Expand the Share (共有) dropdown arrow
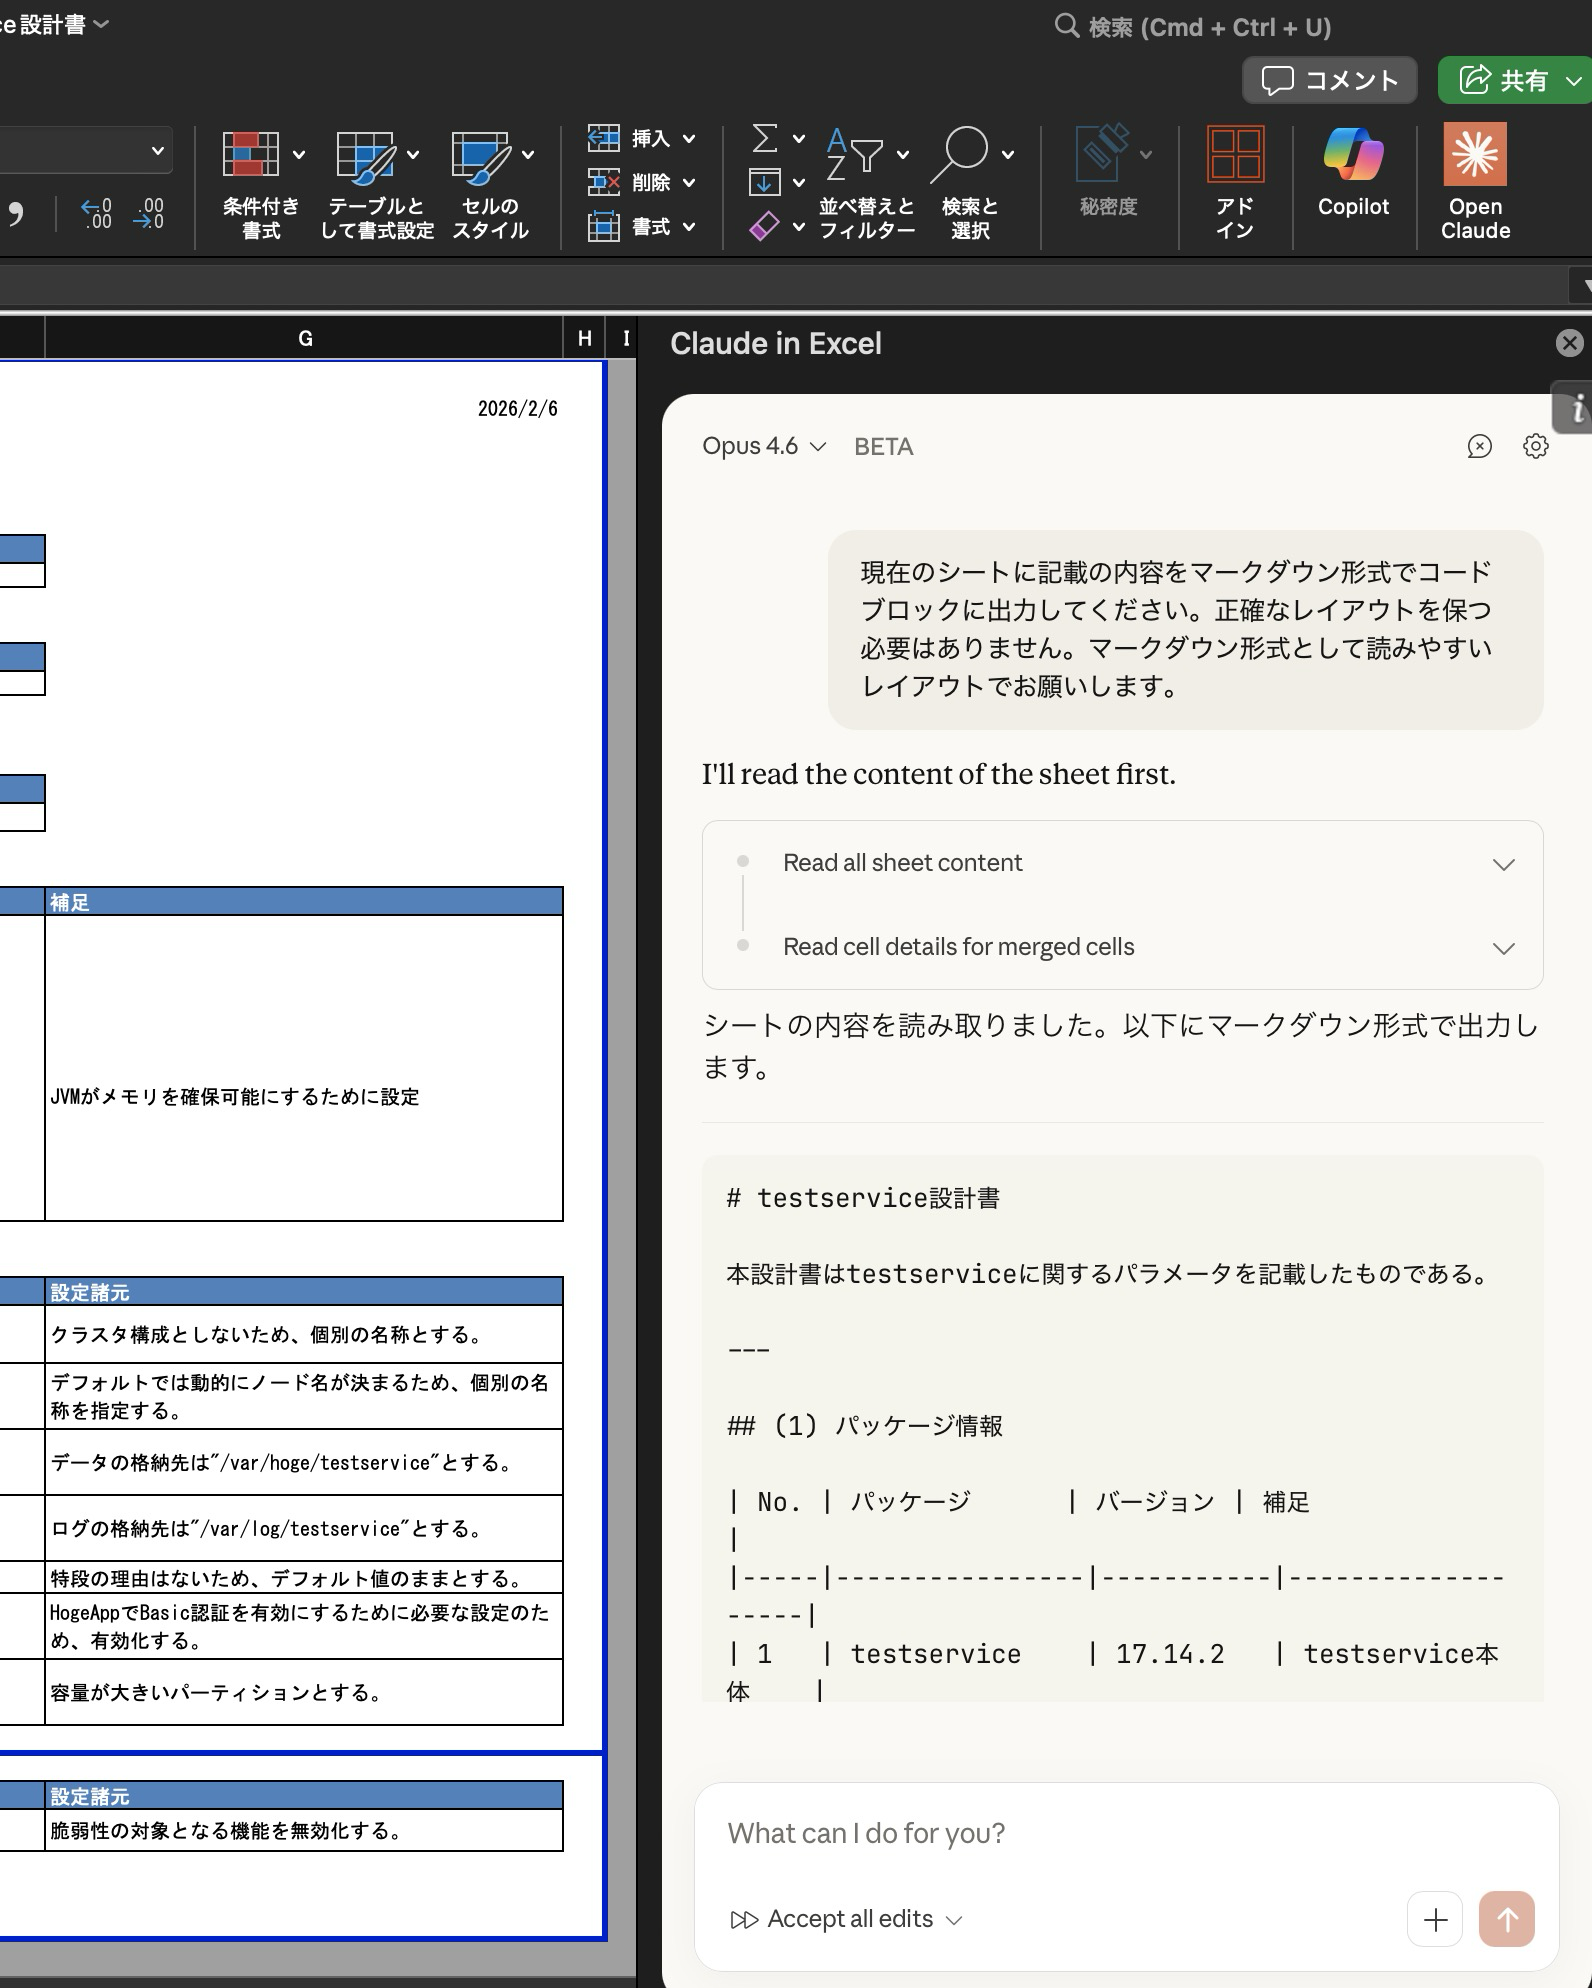The height and width of the screenshot is (1988, 1592). 1573,80
